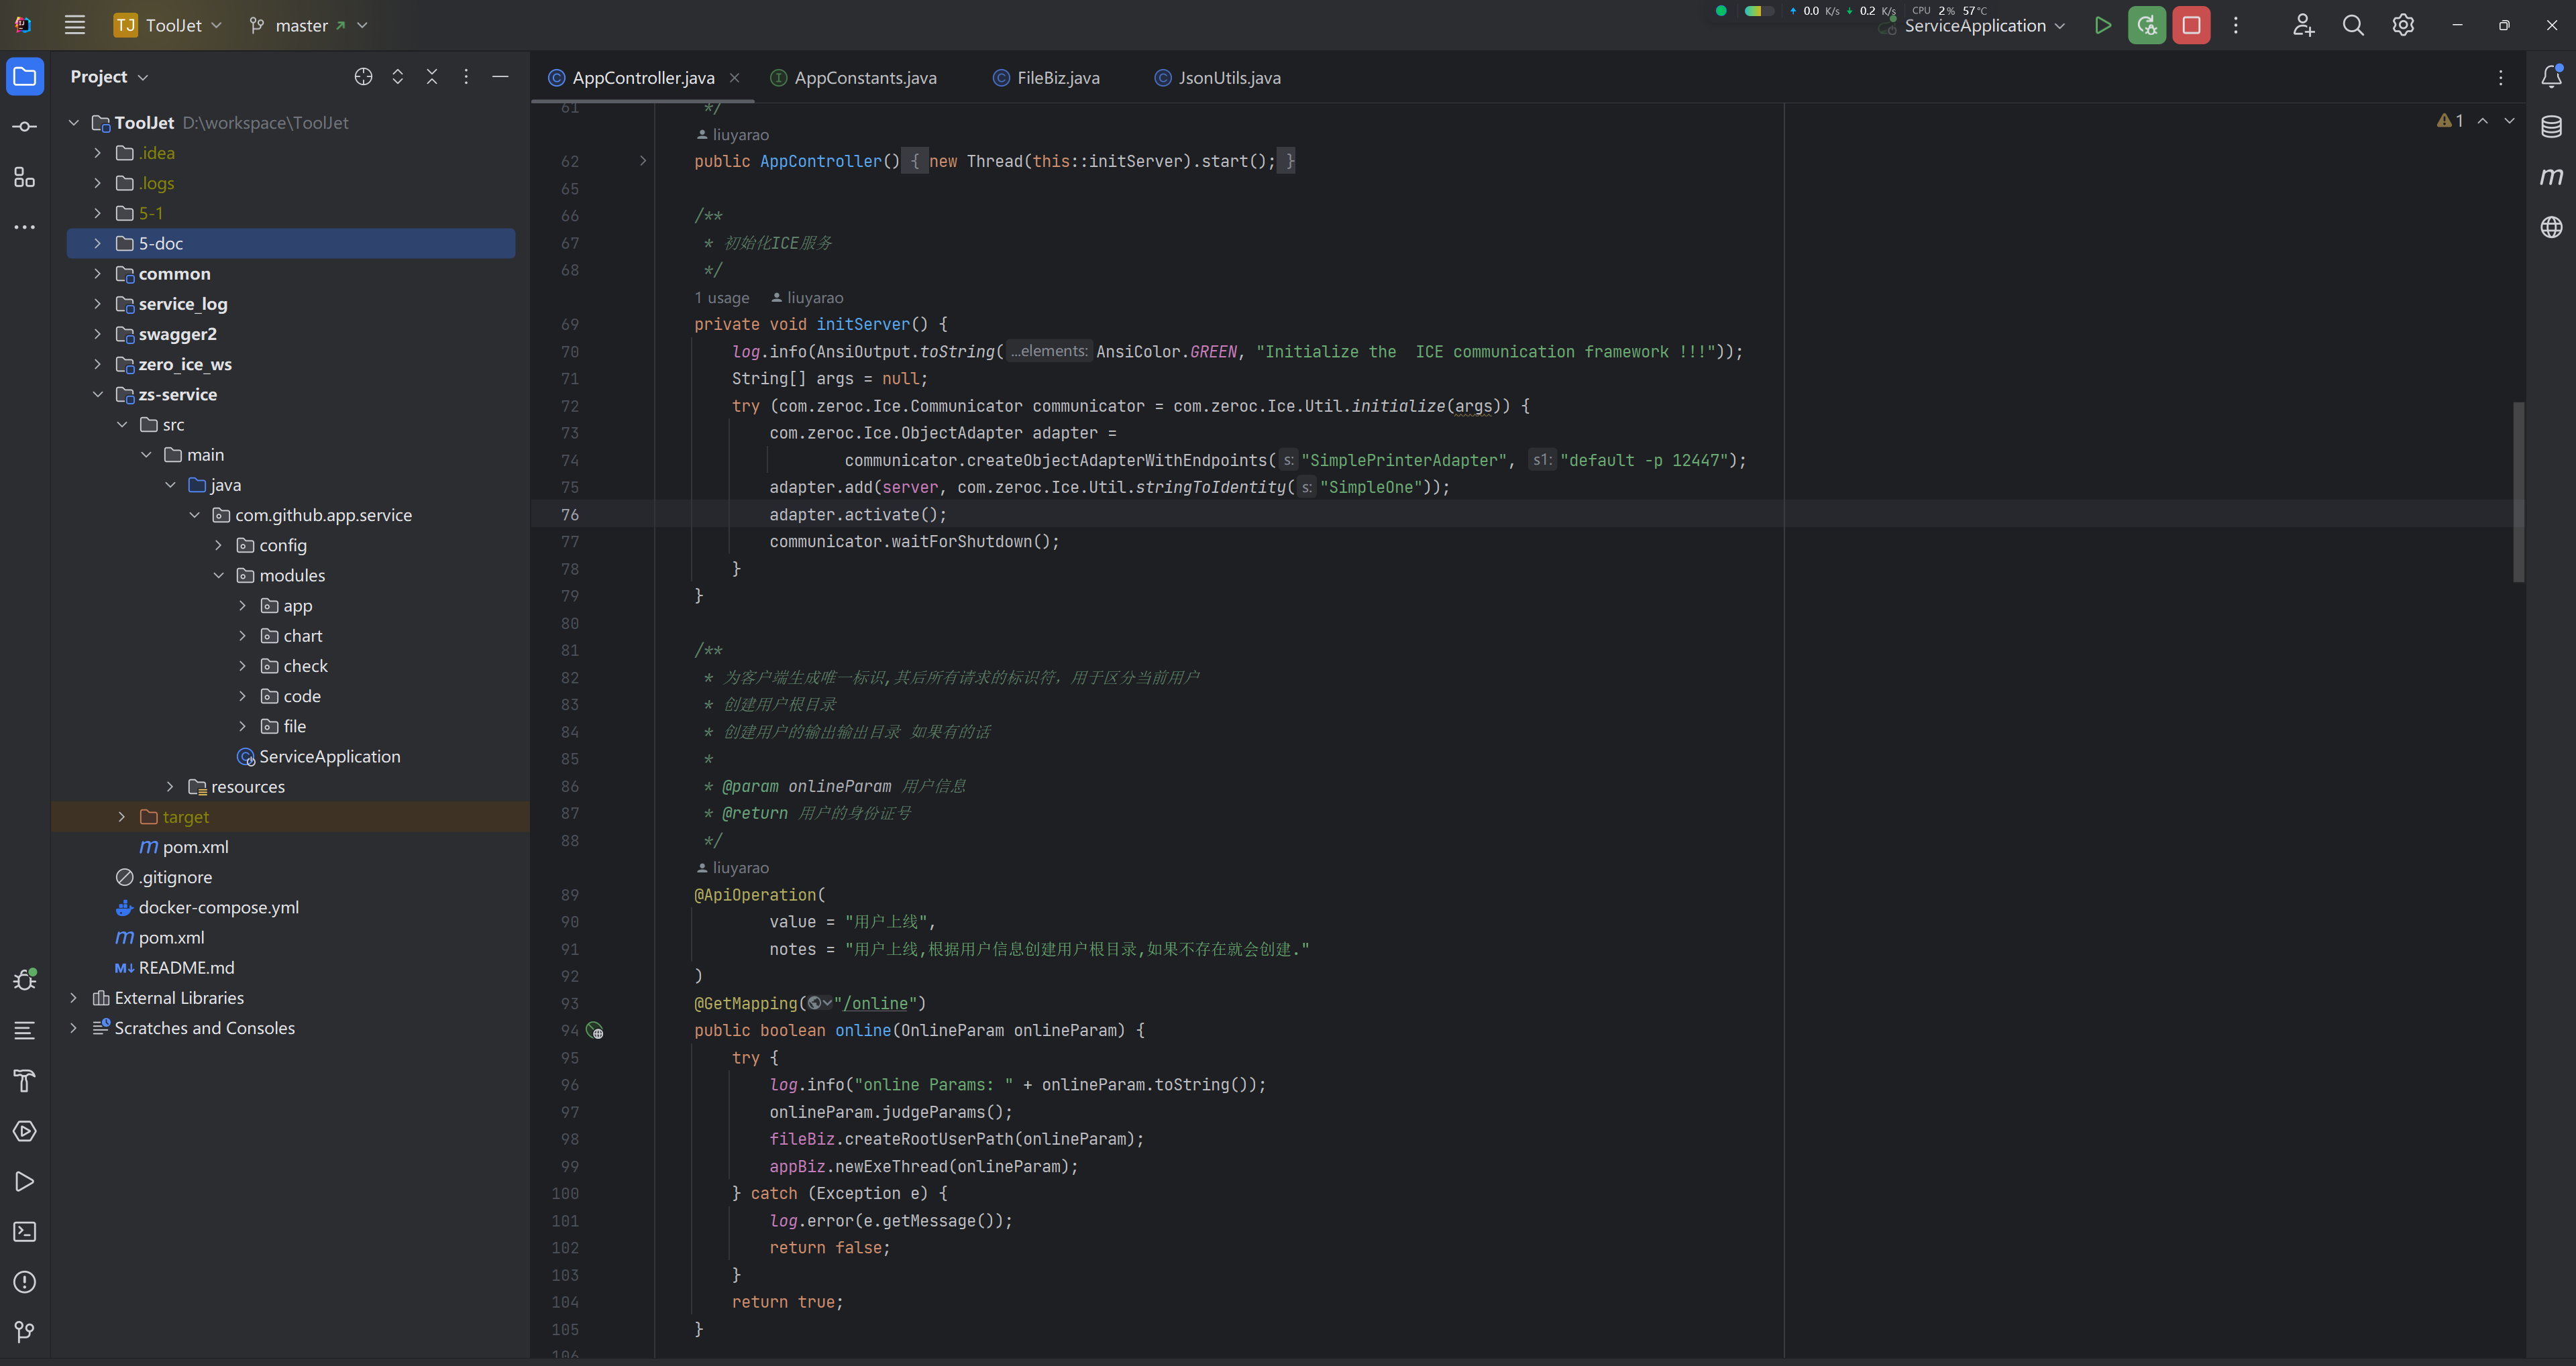Open Project view mode dropdown
This screenshot has height=1366, width=2576.
[109, 77]
